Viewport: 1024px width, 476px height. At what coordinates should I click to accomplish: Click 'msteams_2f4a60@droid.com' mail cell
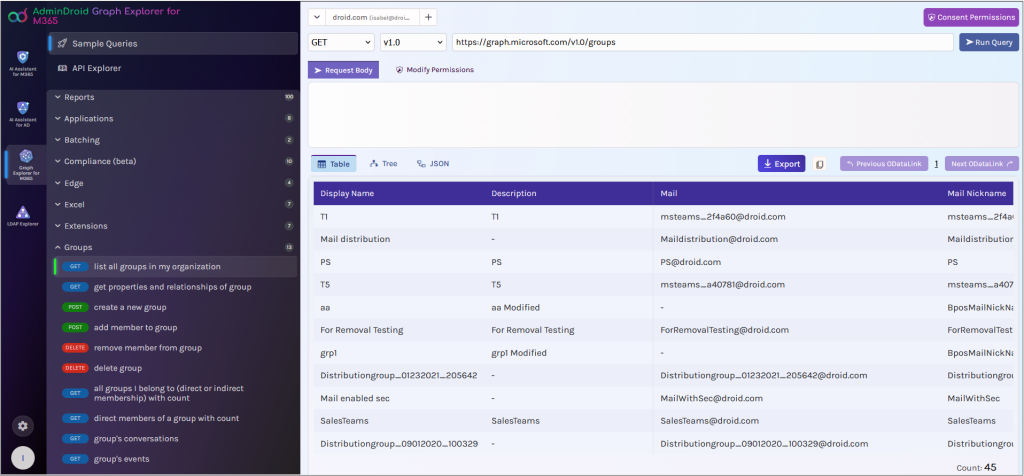coord(722,216)
